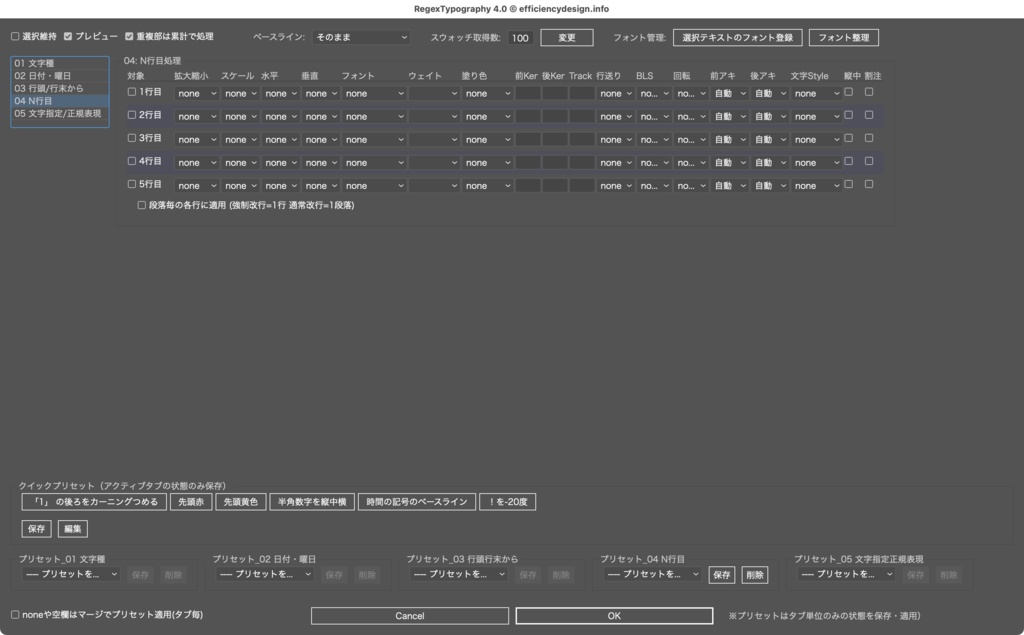The width and height of the screenshot is (1024, 635).
Task: Switch to 05 文字指定/正規表現 tab
Action: [x=59, y=114]
